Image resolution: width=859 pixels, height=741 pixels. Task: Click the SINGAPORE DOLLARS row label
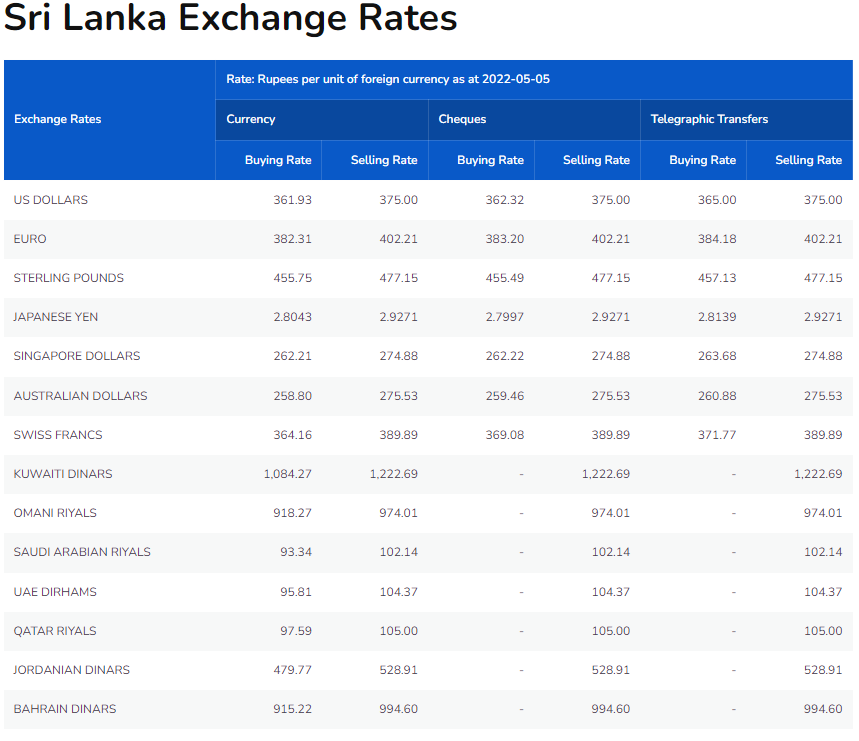coord(77,356)
